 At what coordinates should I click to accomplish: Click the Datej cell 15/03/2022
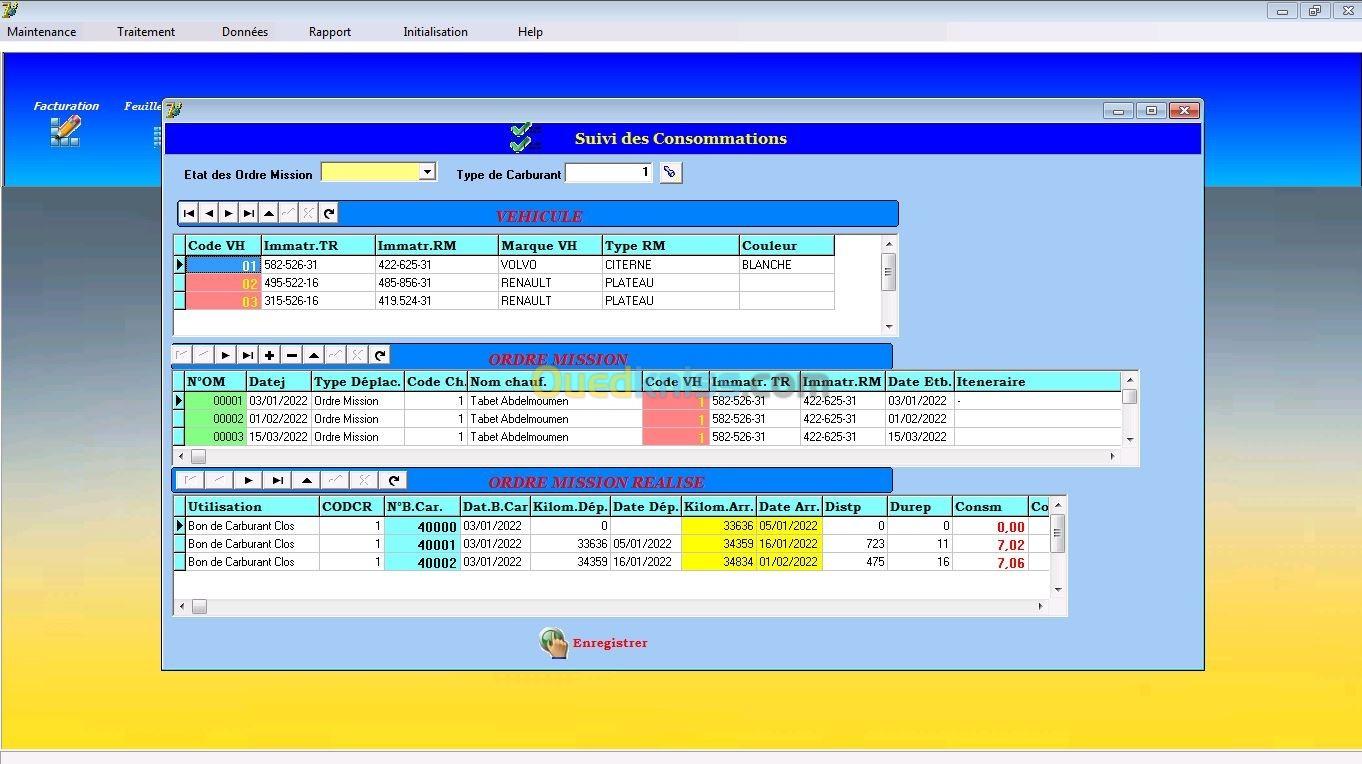pyautogui.click(x=279, y=437)
